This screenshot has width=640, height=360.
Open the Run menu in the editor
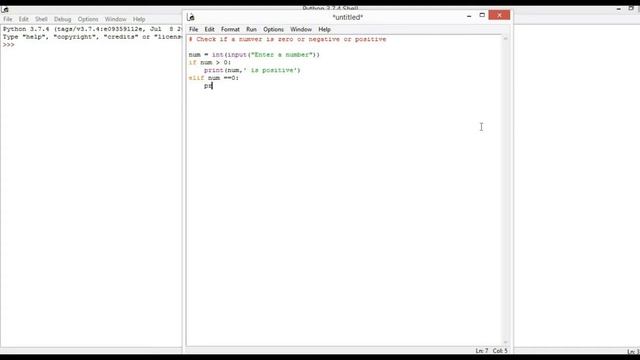coord(251,29)
